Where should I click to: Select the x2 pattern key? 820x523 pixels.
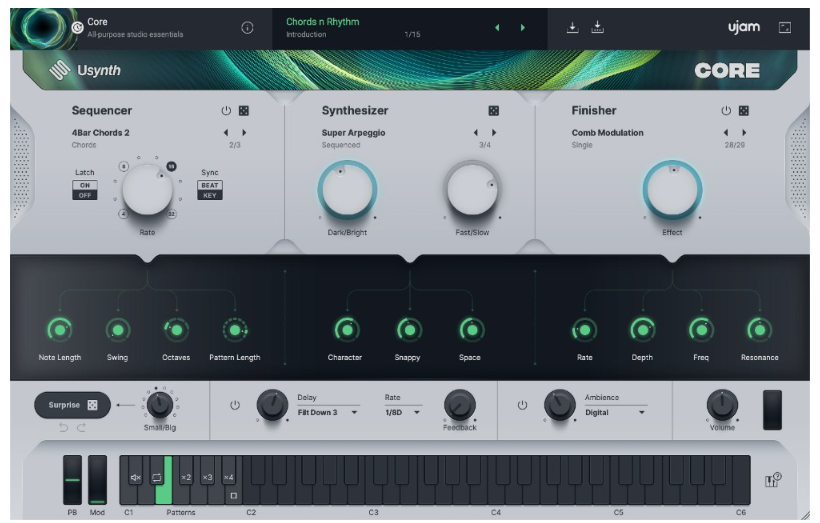(185, 478)
